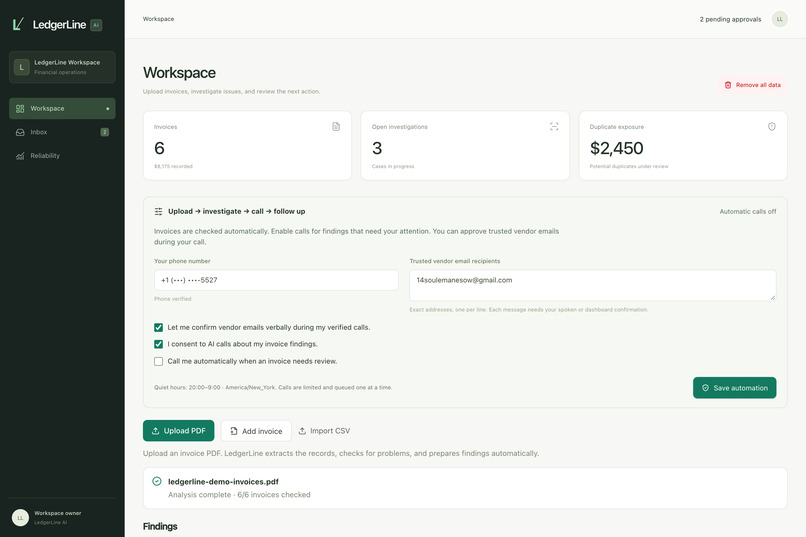Click the Automatic calls off status
This screenshot has height=537, width=806.
(x=747, y=211)
